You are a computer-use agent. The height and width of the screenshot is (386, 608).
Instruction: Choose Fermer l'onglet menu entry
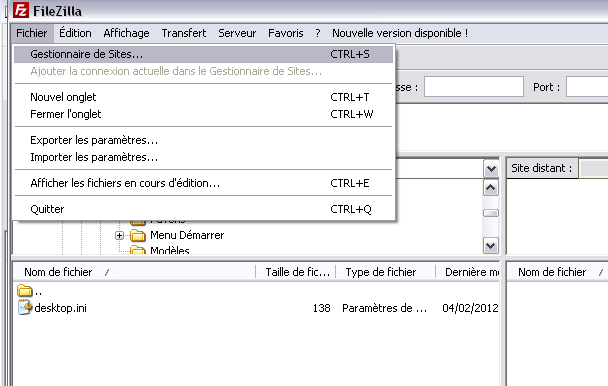coord(204,114)
